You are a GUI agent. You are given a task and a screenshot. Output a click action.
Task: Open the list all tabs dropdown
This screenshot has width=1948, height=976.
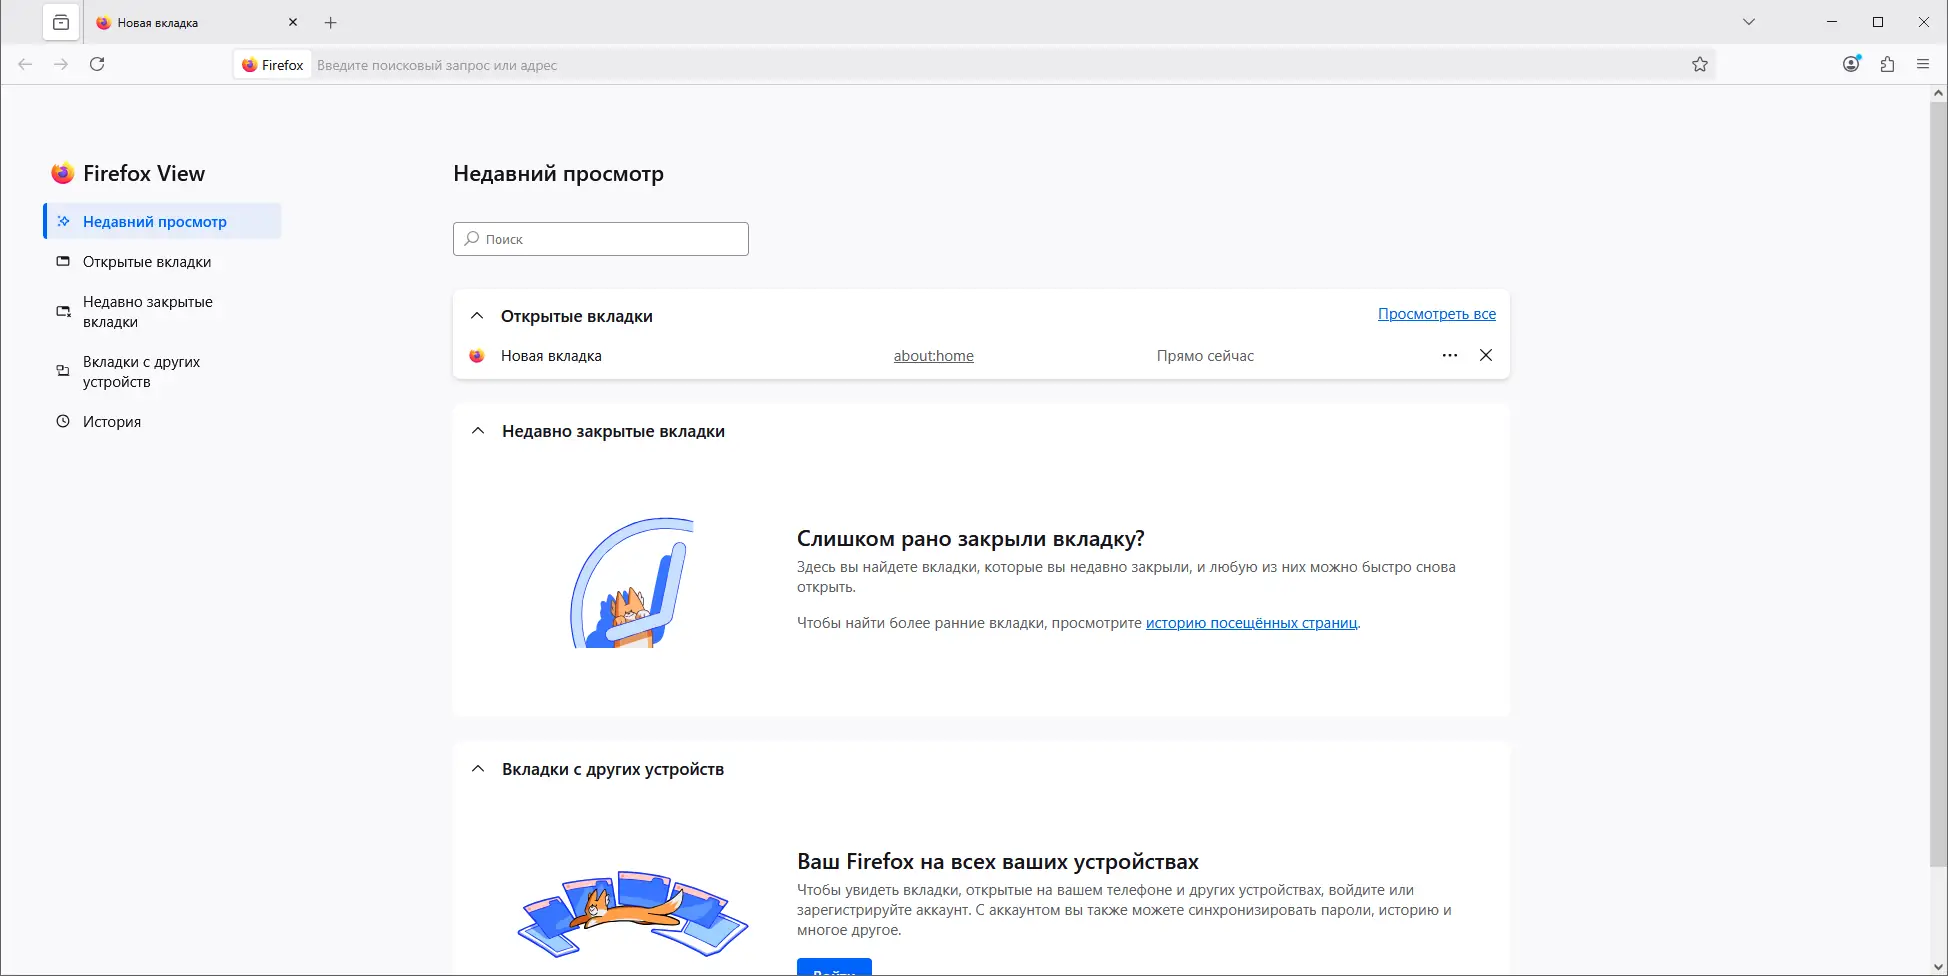[x=1749, y=22]
